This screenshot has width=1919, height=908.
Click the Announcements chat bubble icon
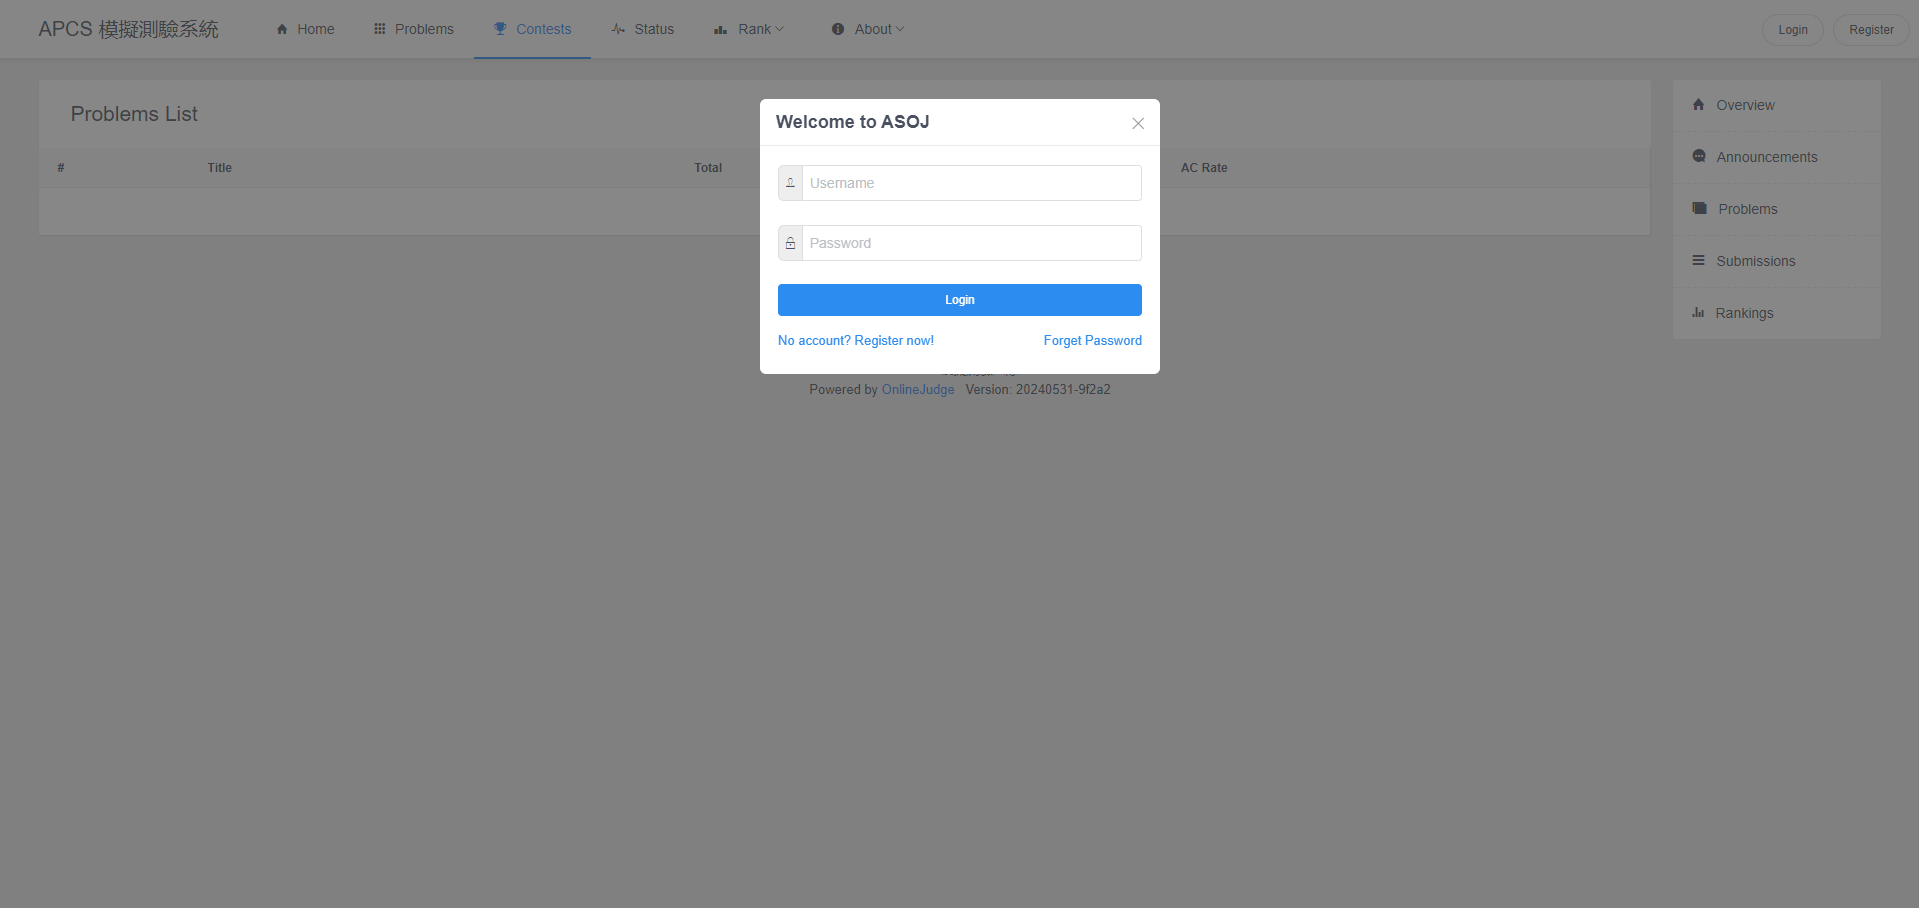1698,156
